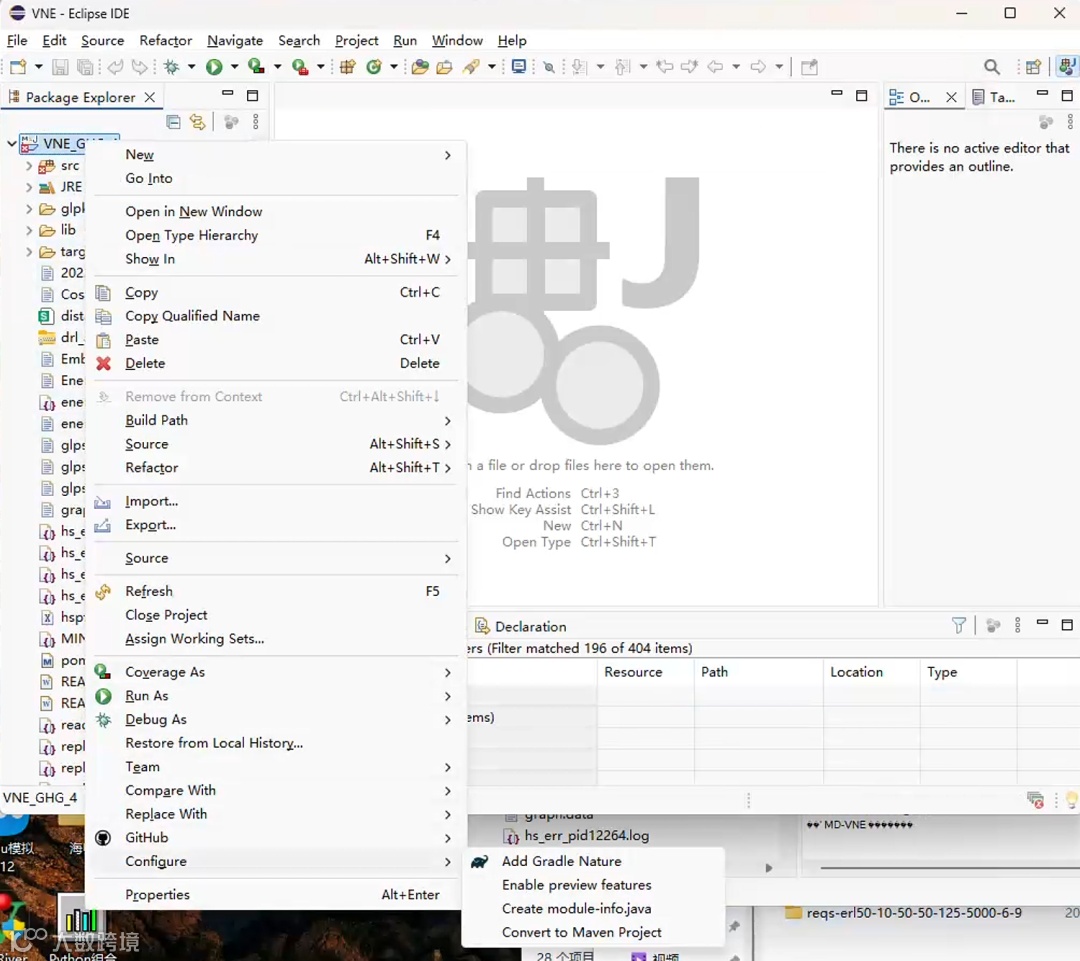The width and height of the screenshot is (1080, 961).
Task: Open the File menu
Action: click(x=17, y=41)
